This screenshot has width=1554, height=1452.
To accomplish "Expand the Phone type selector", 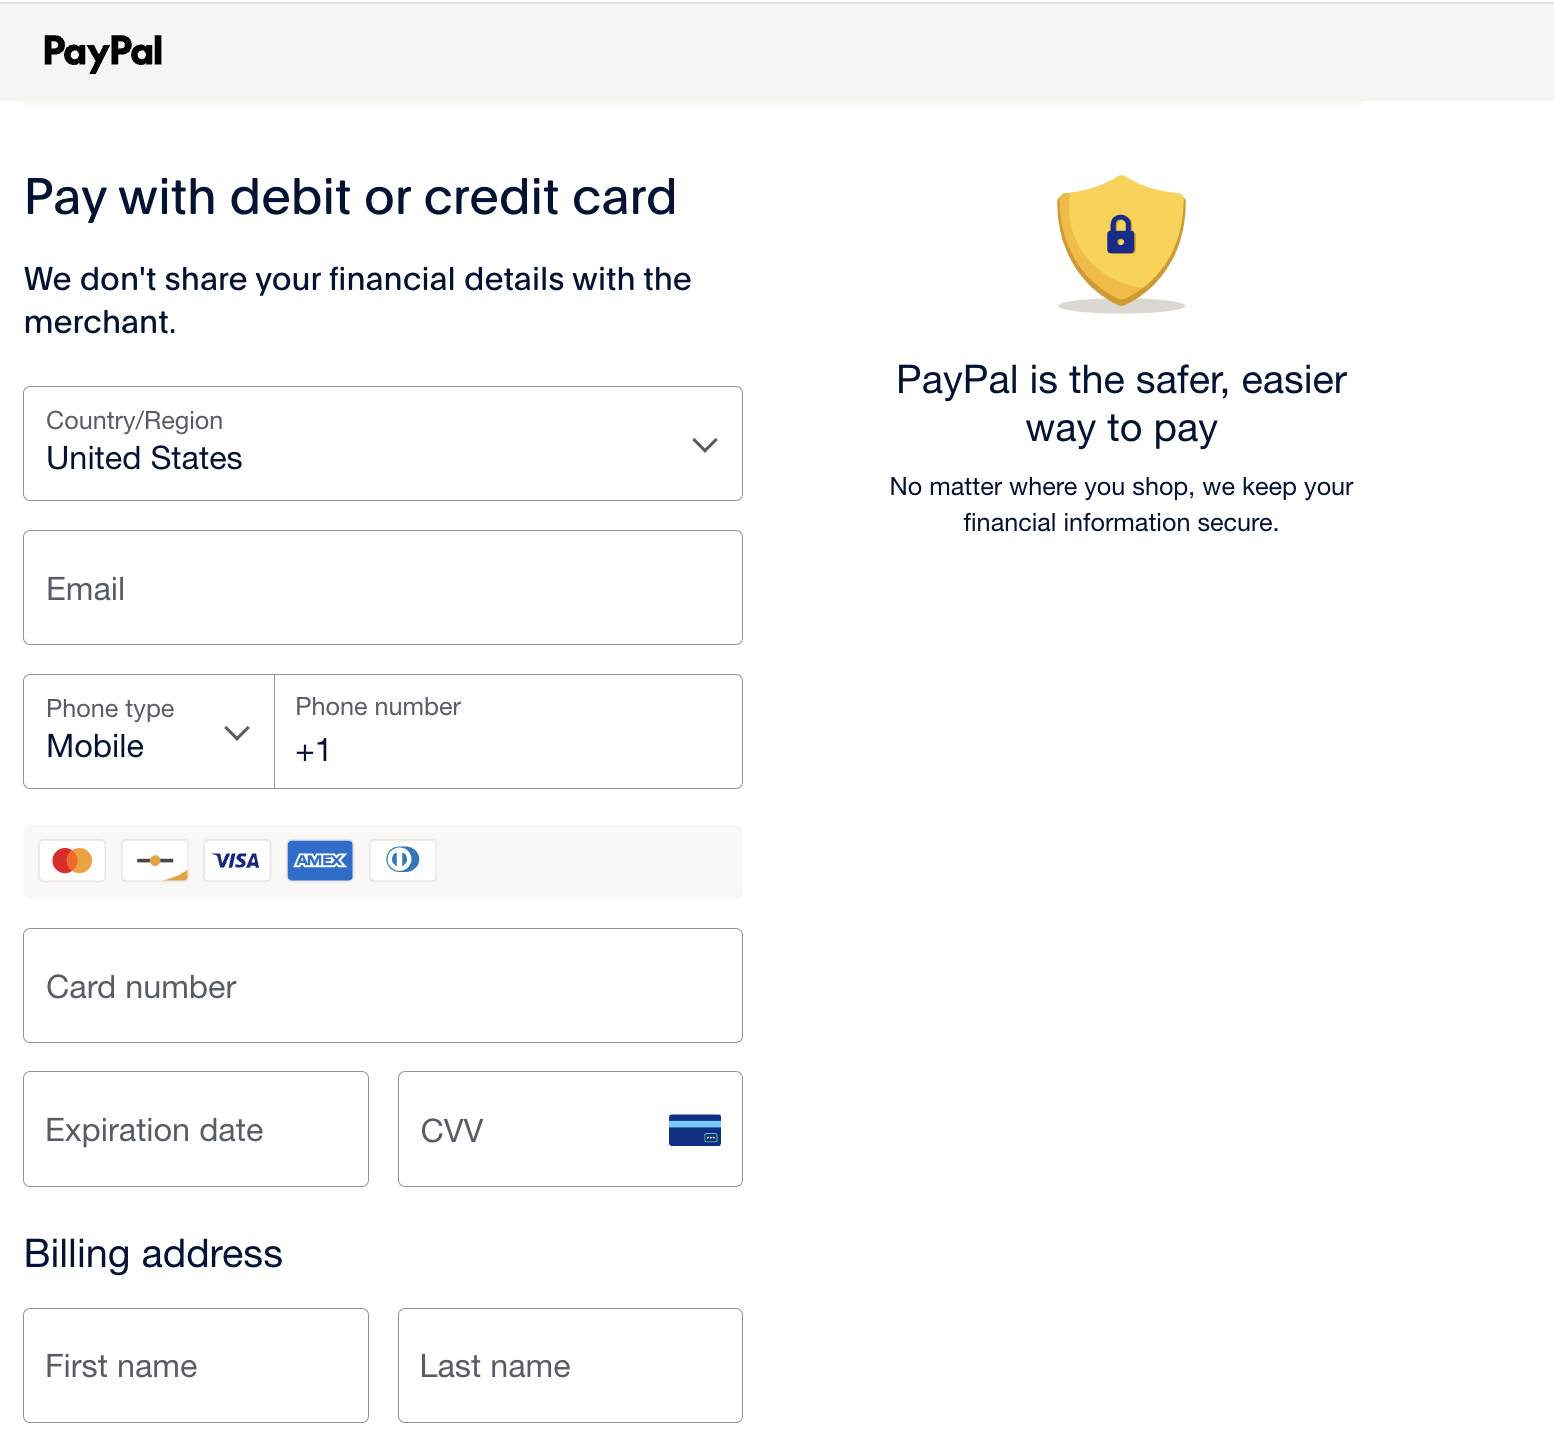I will [x=148, y=732].
